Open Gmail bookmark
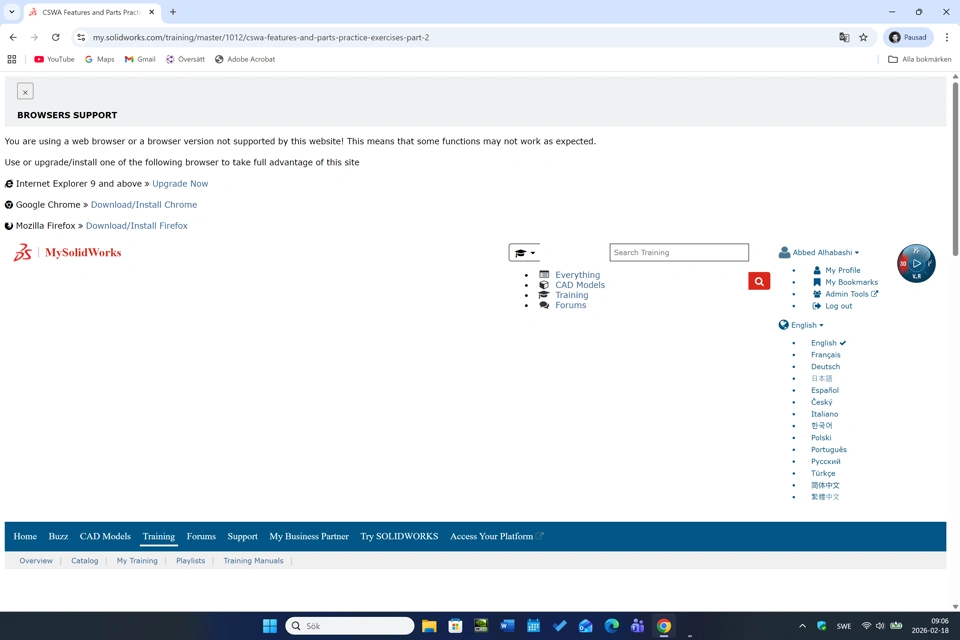This screenshot has height=640, width=960. pos(140,59)
